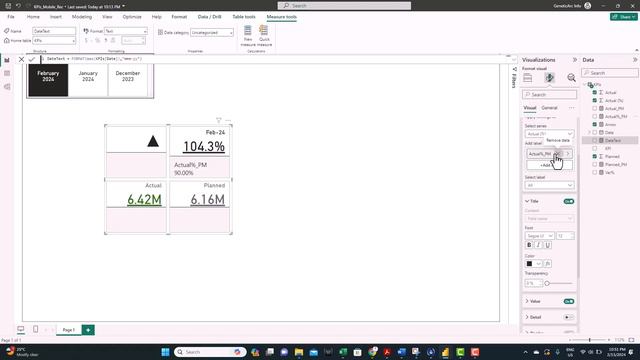Check the Actual_PM field checkbox
This screenshot has width=640, height=360.
click(x=594, y=108)
